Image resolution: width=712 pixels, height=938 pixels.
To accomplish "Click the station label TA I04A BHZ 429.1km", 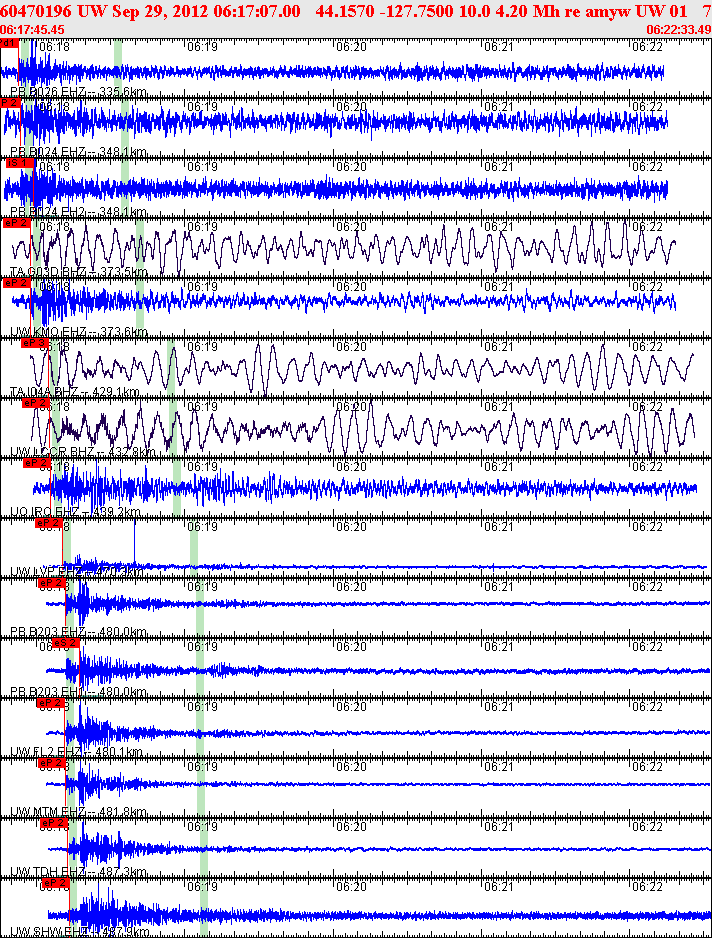I will point(75,392).
